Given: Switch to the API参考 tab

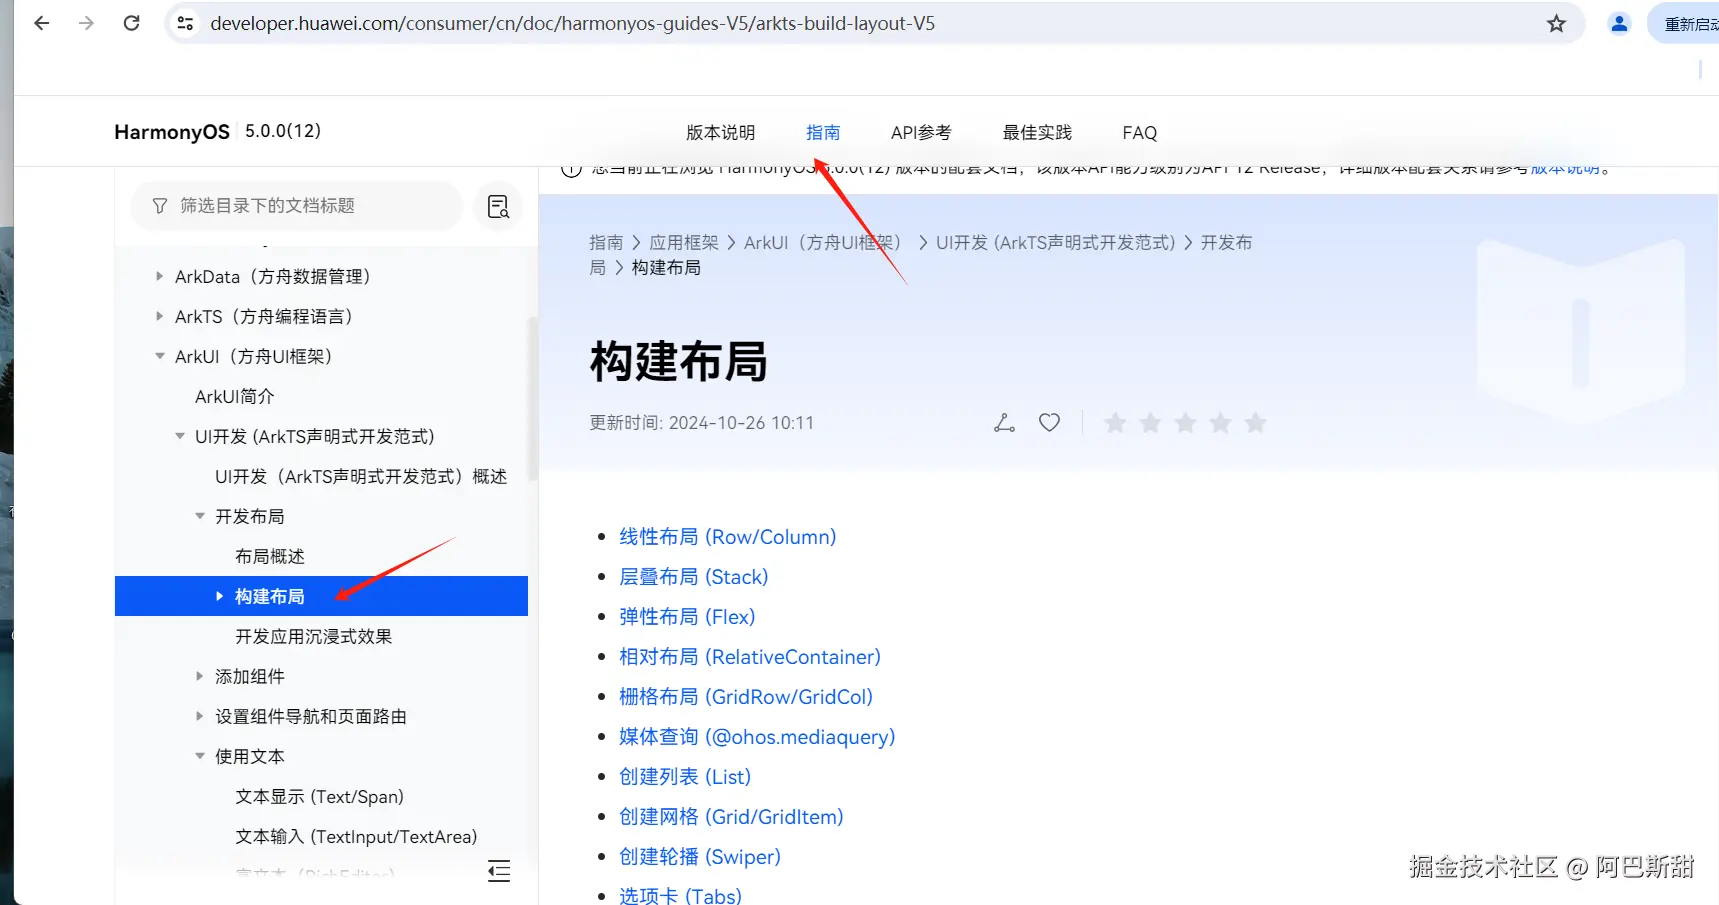Looking at the screenshot, I should [920, 132].
